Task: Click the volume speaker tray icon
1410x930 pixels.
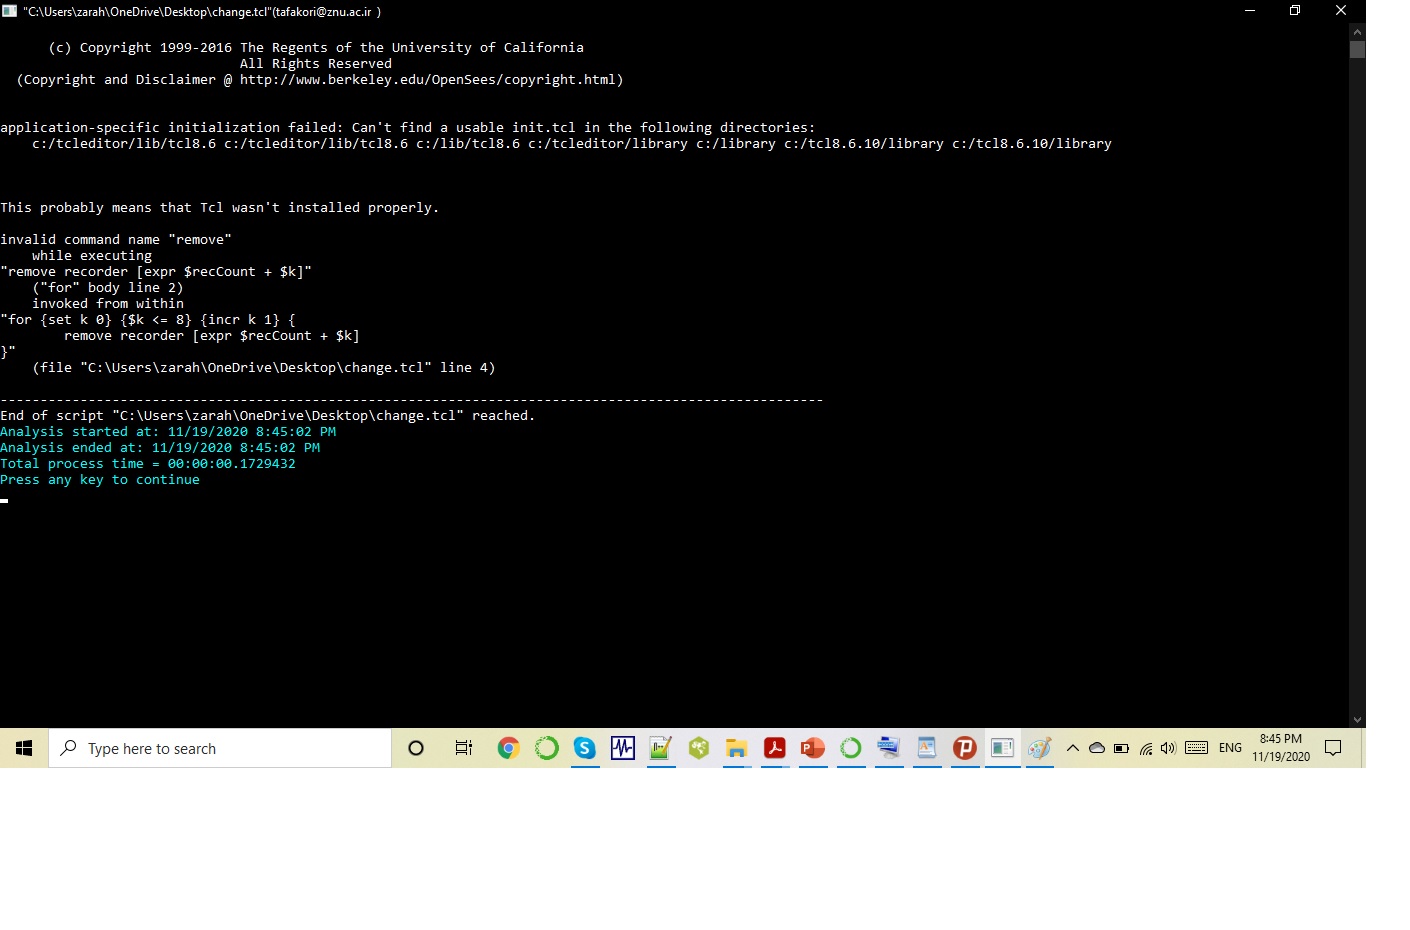Action: point(1168,747)
